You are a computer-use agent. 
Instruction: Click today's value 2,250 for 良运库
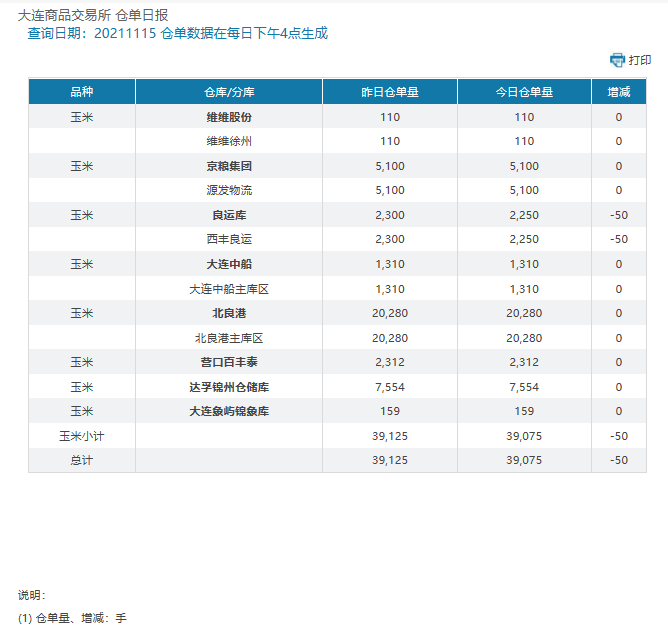pyautogui.click(x=524, y=215)
